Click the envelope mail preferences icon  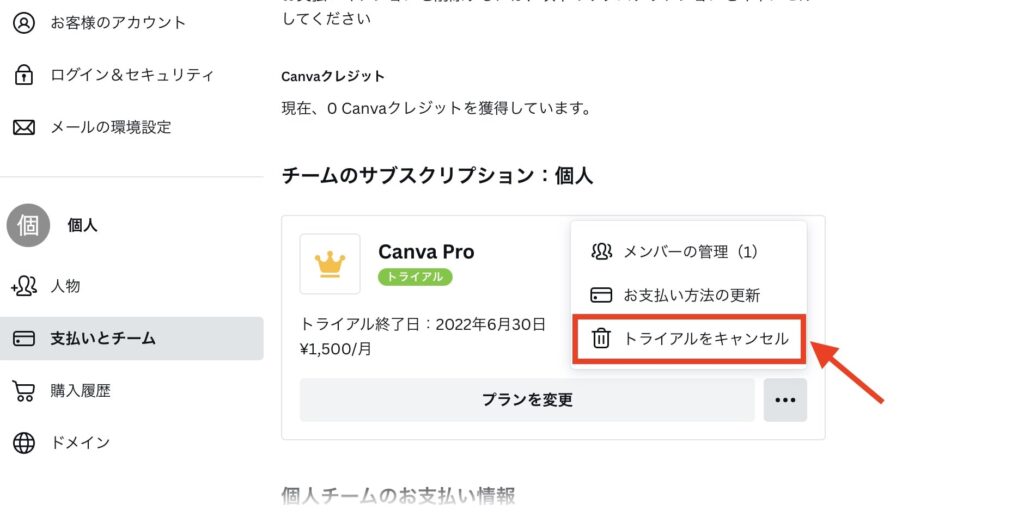tap(24, 127)
